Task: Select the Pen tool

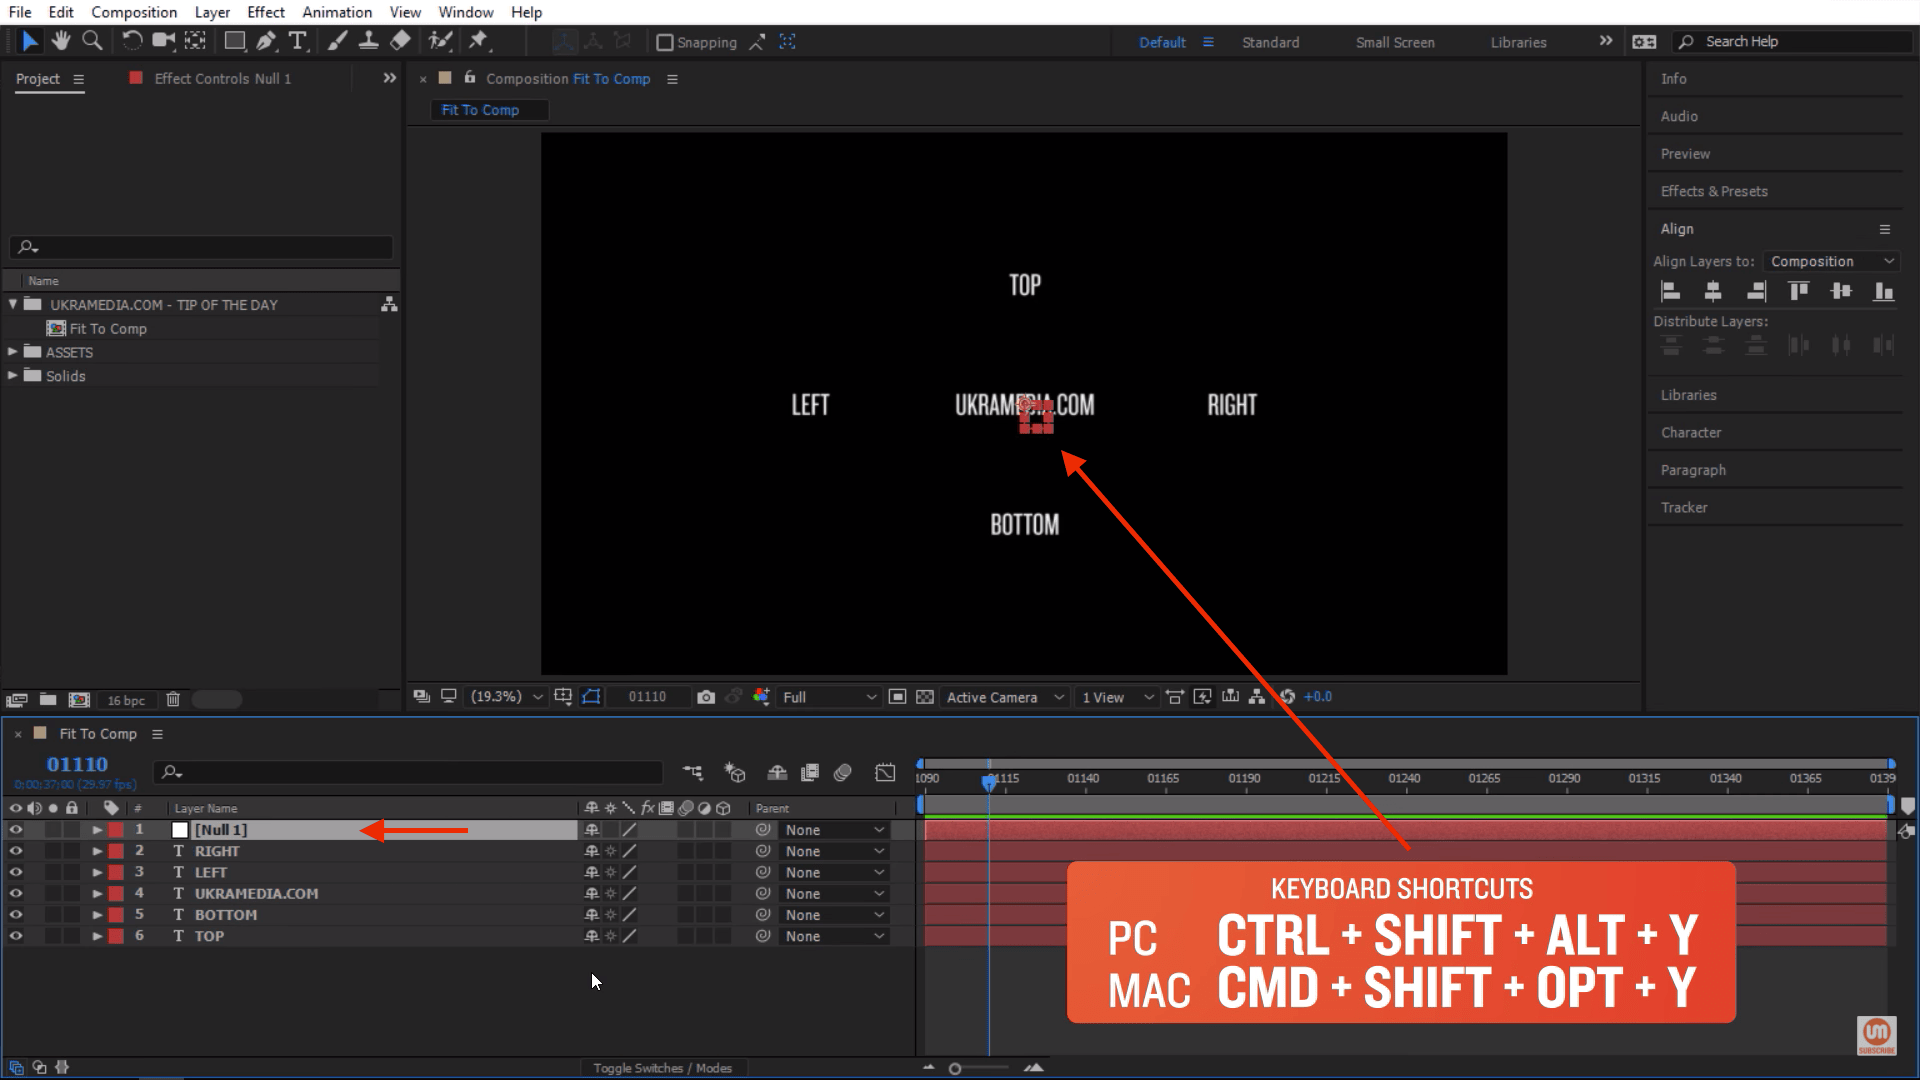Action: pyautogui.click(x=266, y=42)
